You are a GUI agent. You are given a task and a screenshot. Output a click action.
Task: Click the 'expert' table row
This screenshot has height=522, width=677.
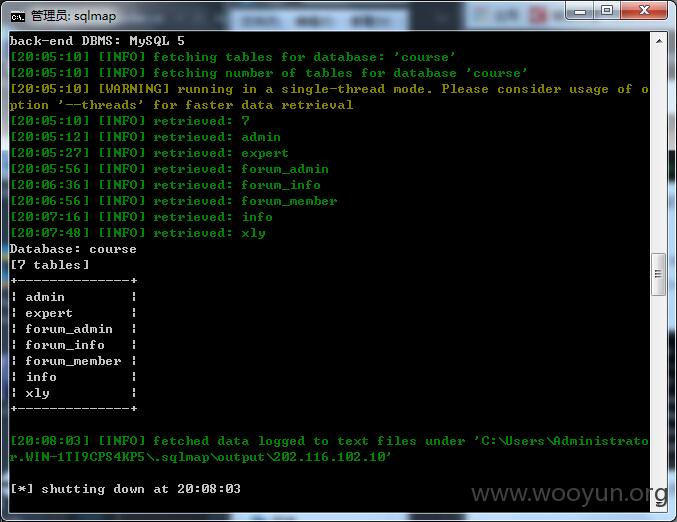(x=74, y=313)
